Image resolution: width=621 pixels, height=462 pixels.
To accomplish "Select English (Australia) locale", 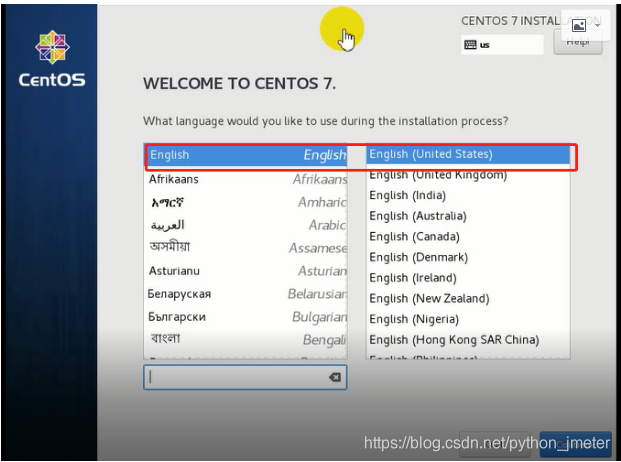I will [468, 216].
